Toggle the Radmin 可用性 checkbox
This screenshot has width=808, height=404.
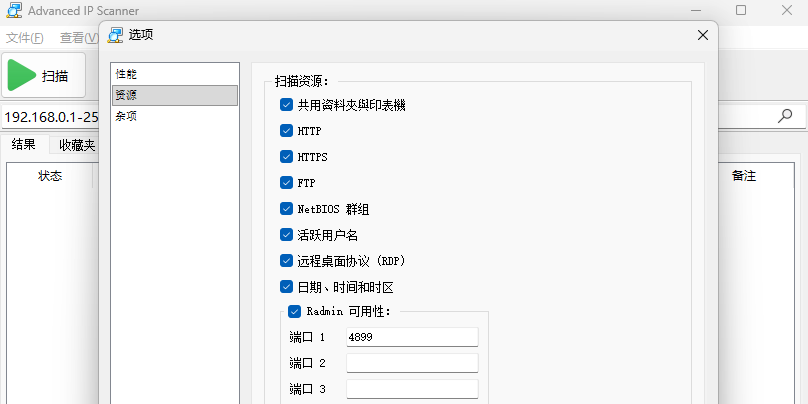pos(295,311)
